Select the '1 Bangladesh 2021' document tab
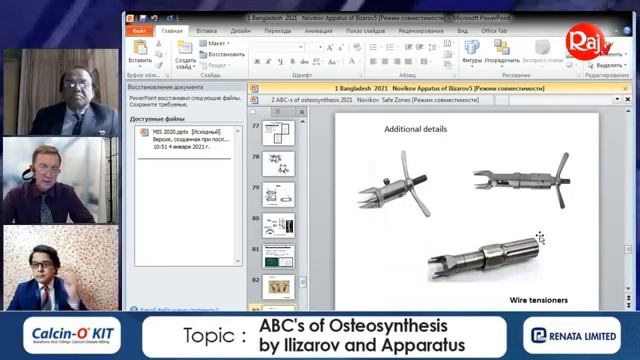Viewport: 640px width, 360px height. pyautogui.click(x=439, y=88)
